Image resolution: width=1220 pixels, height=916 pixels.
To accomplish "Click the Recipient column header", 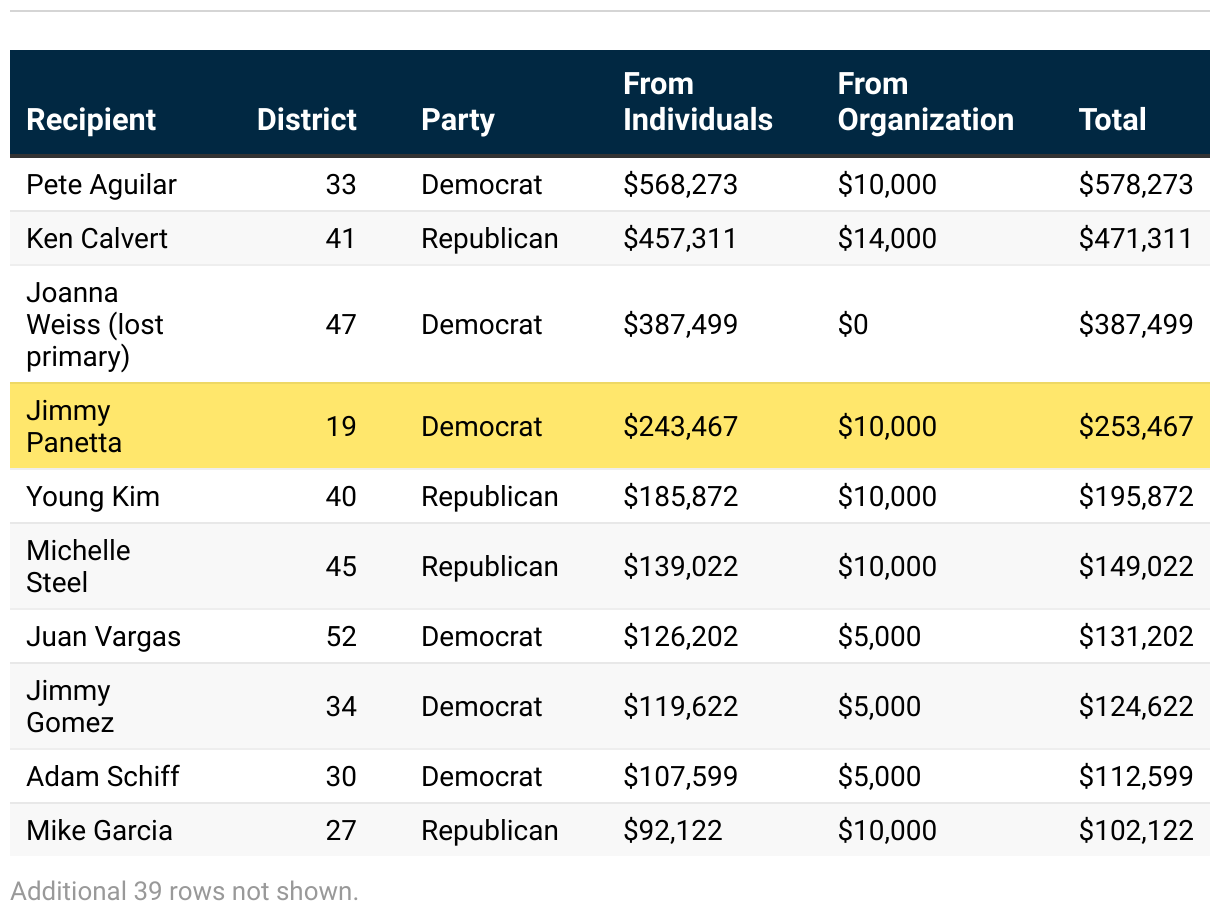I will pyautogui.click(x=91, y=120).
